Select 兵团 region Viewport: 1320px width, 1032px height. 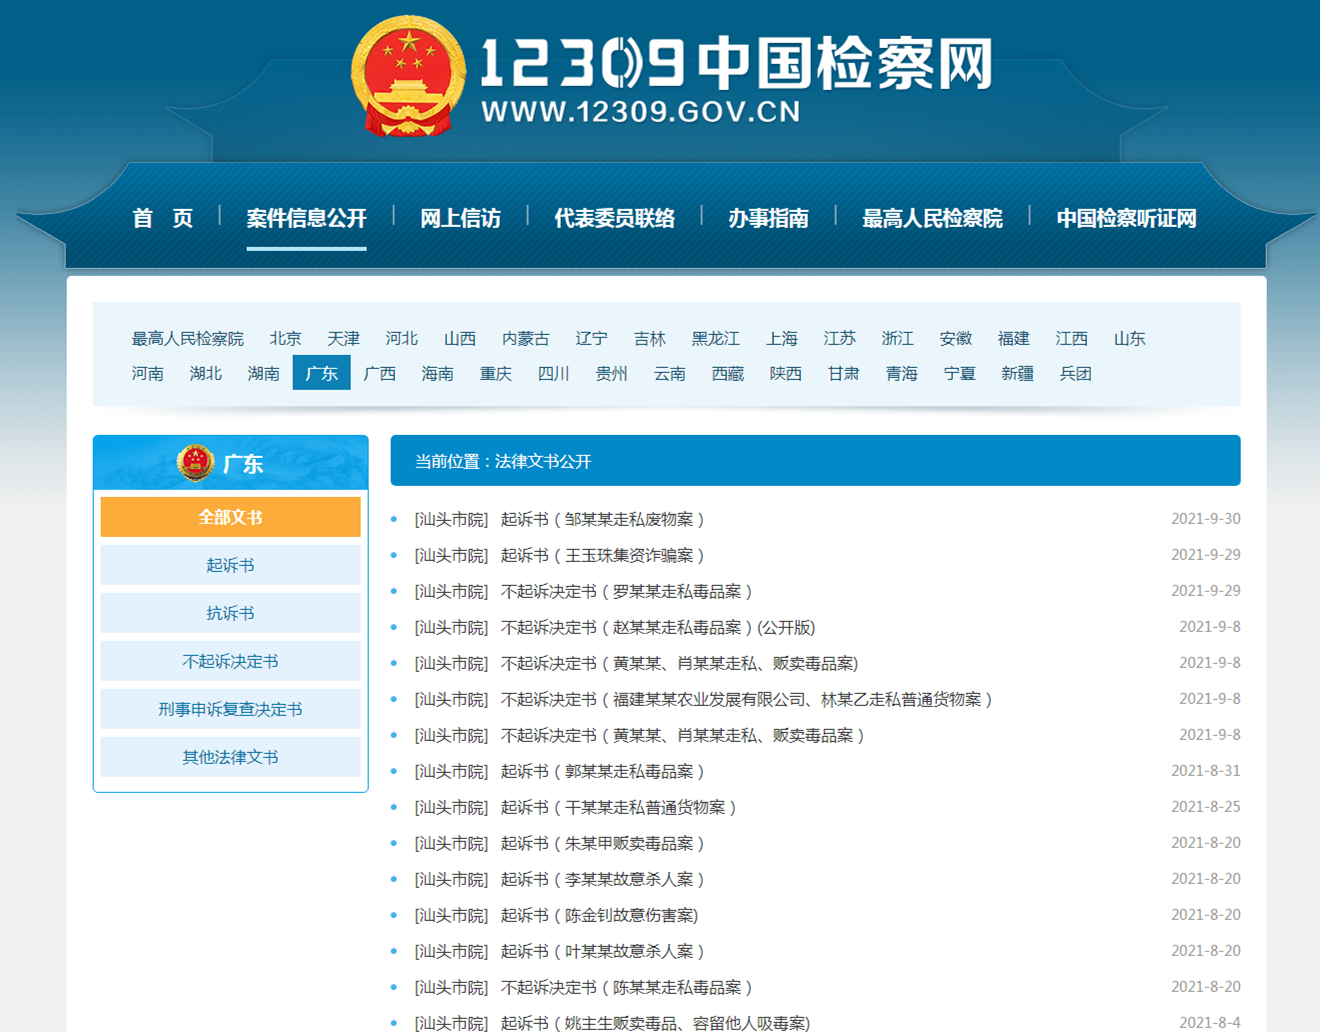1076,374
